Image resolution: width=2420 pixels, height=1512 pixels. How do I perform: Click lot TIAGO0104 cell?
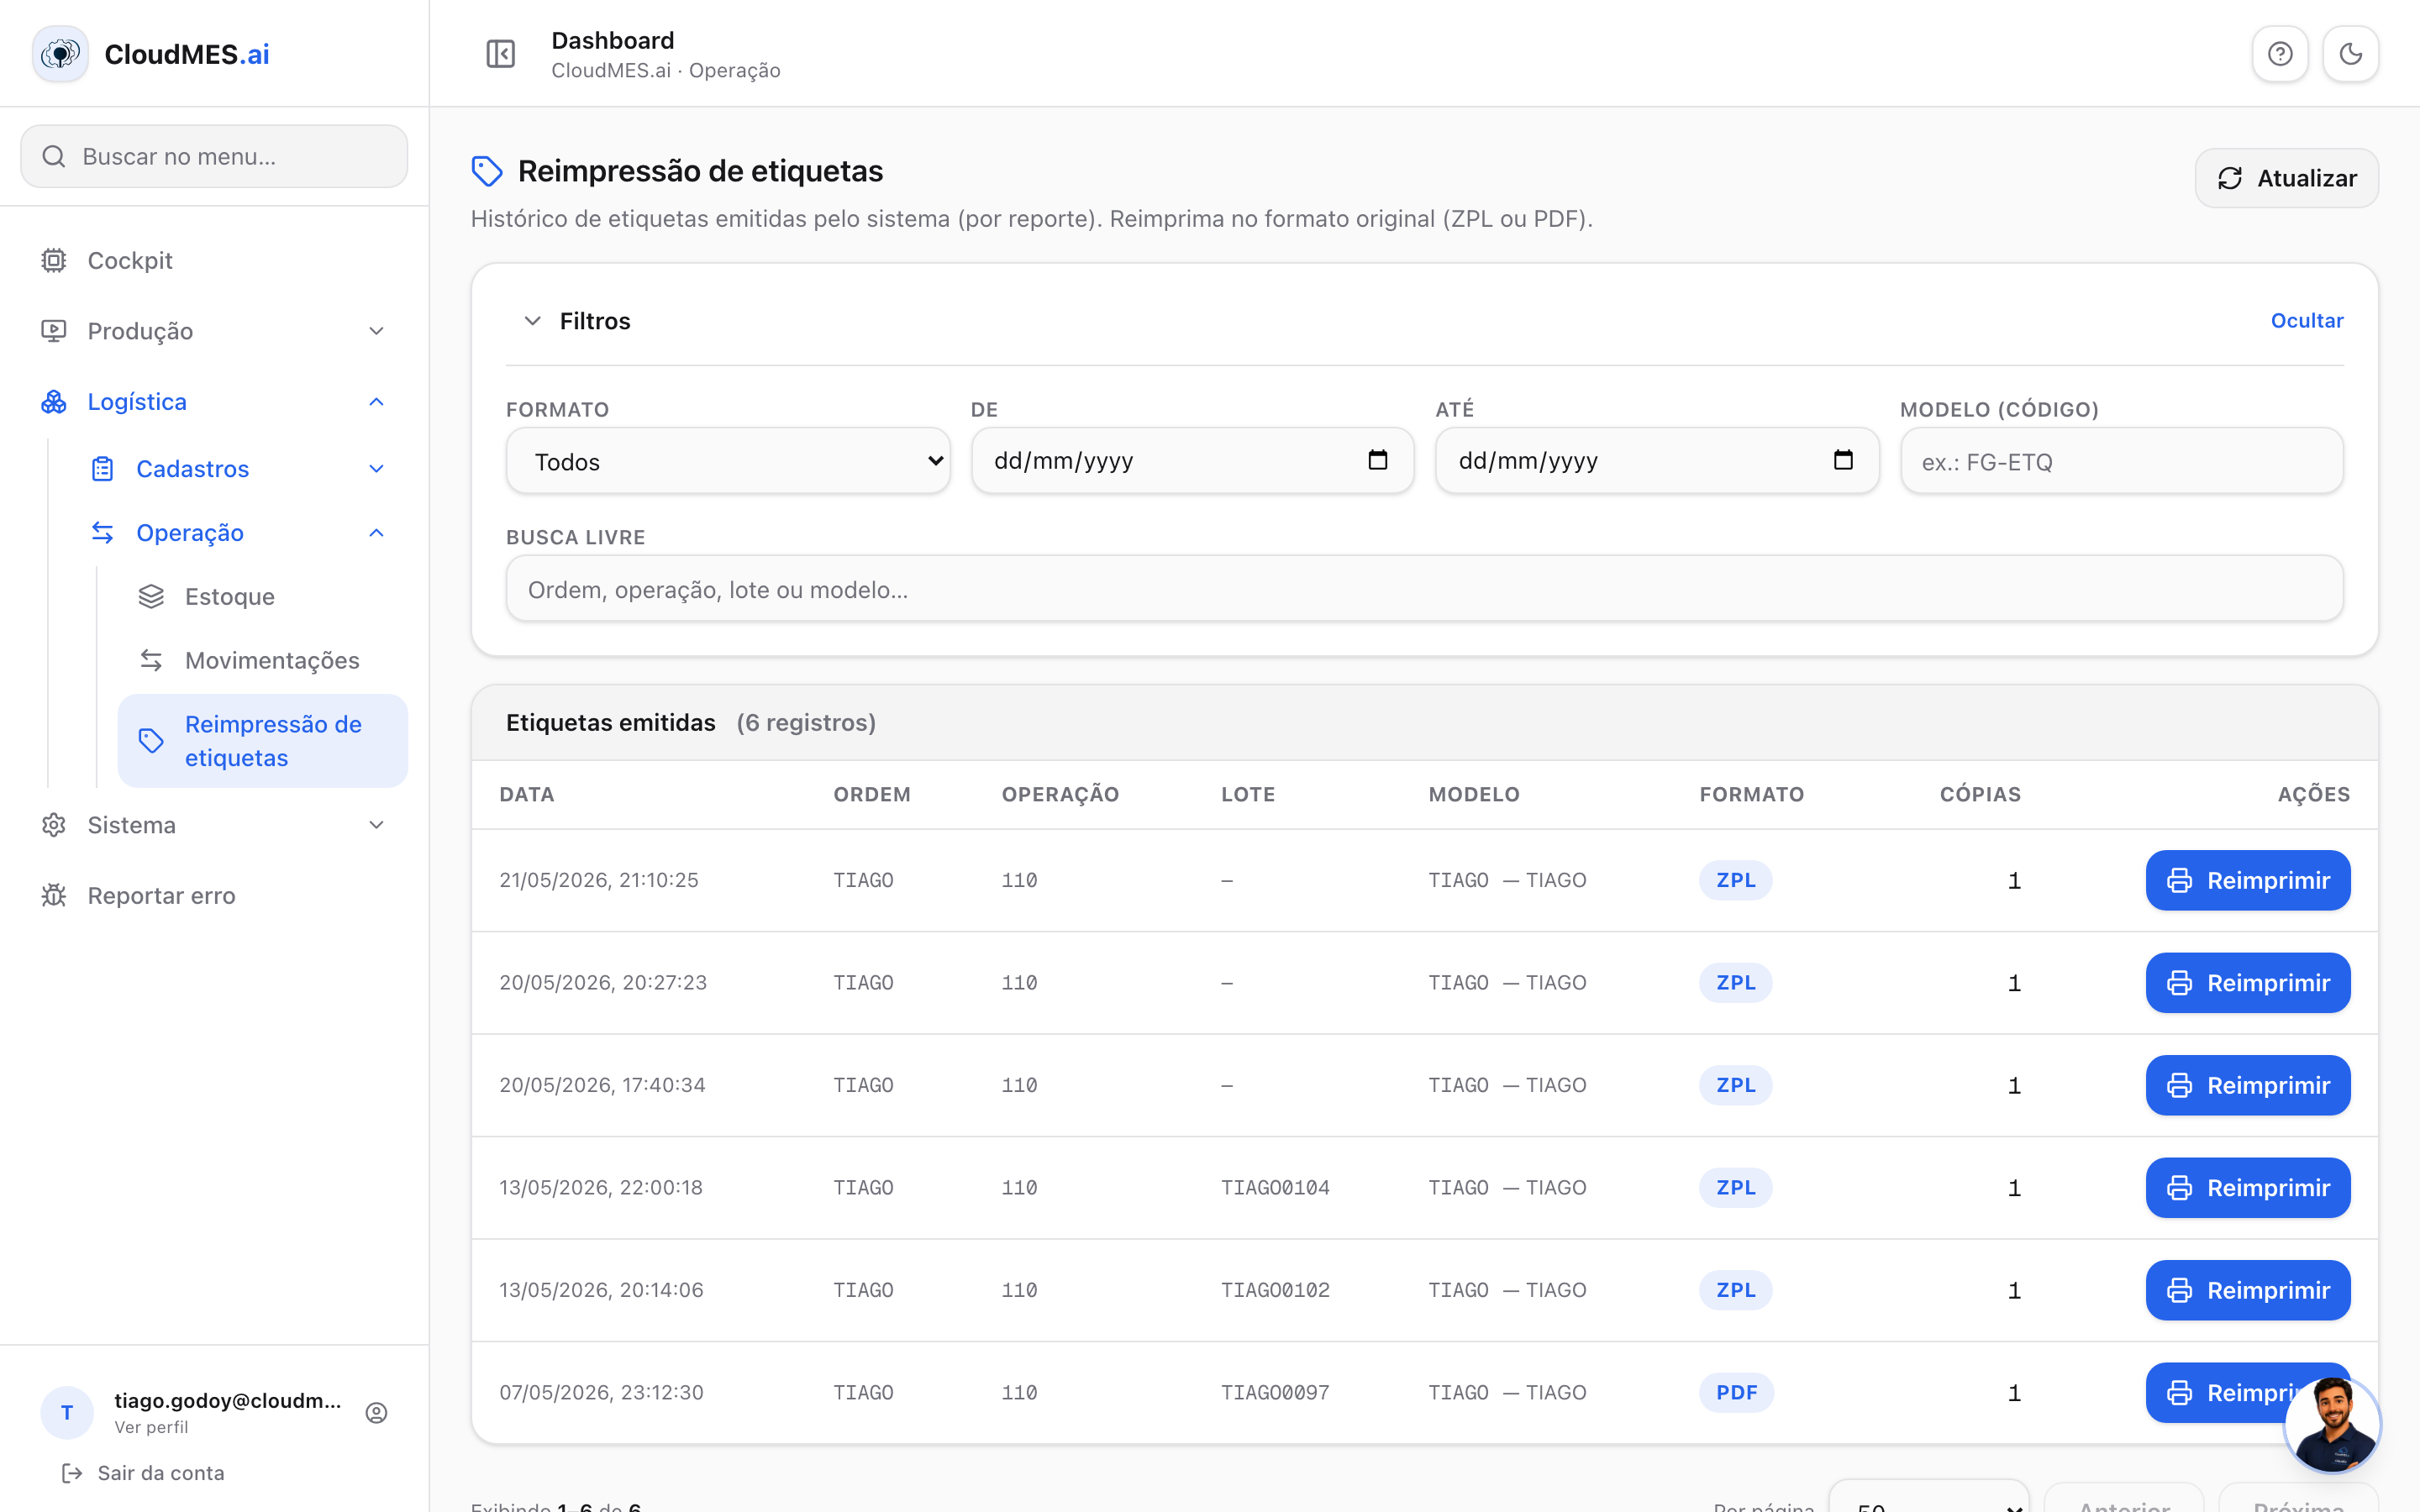tap(1275, 1188)
